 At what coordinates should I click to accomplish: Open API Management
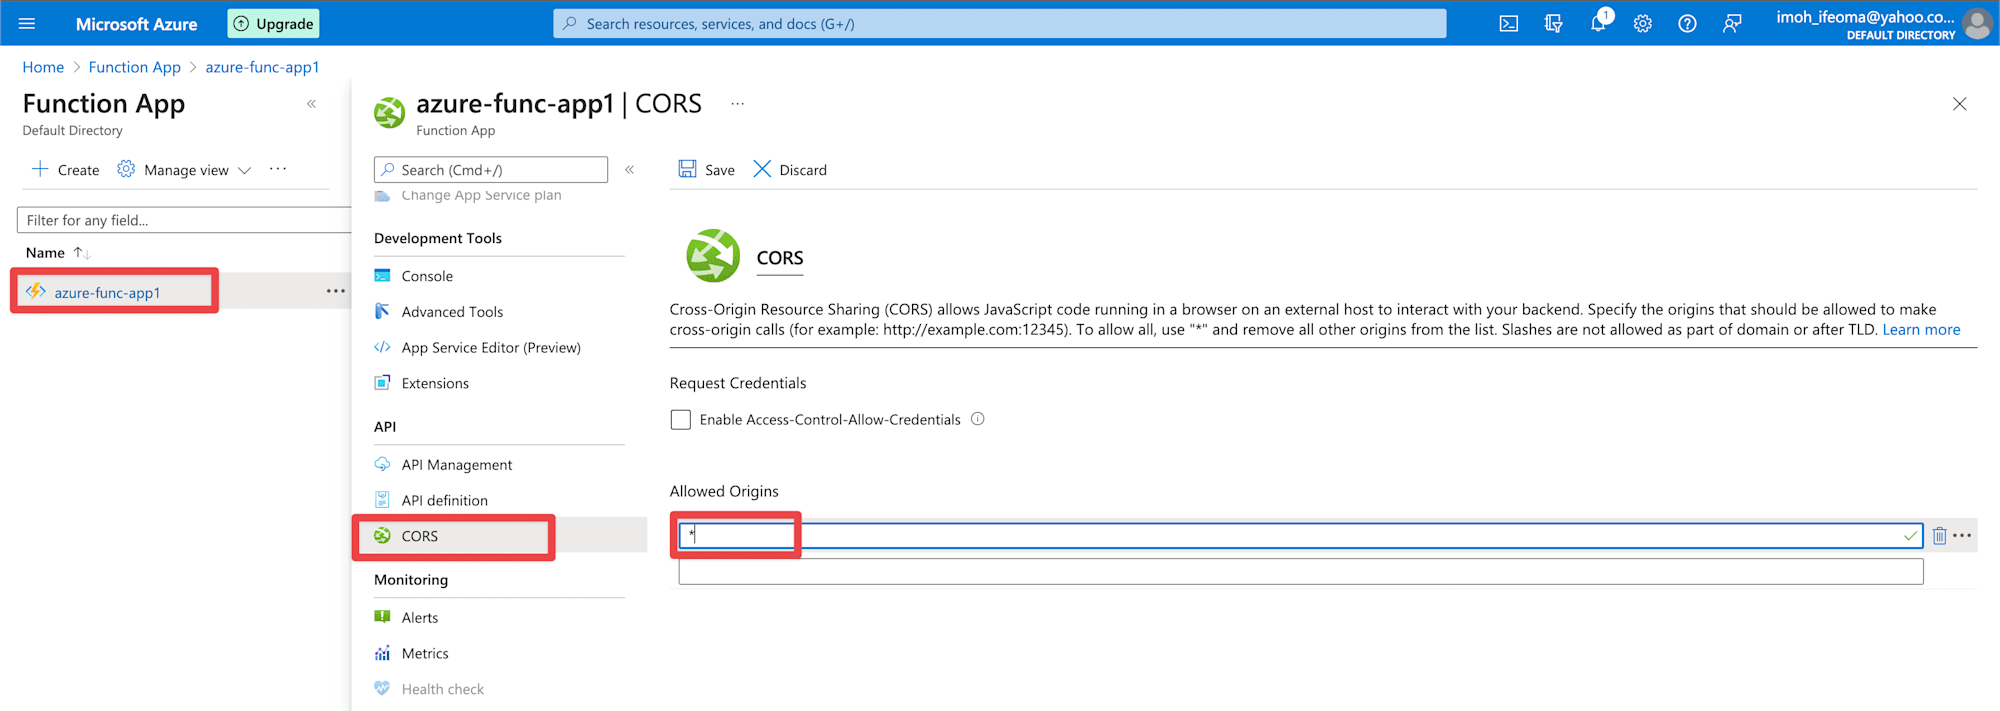click(x=457, y=465)
